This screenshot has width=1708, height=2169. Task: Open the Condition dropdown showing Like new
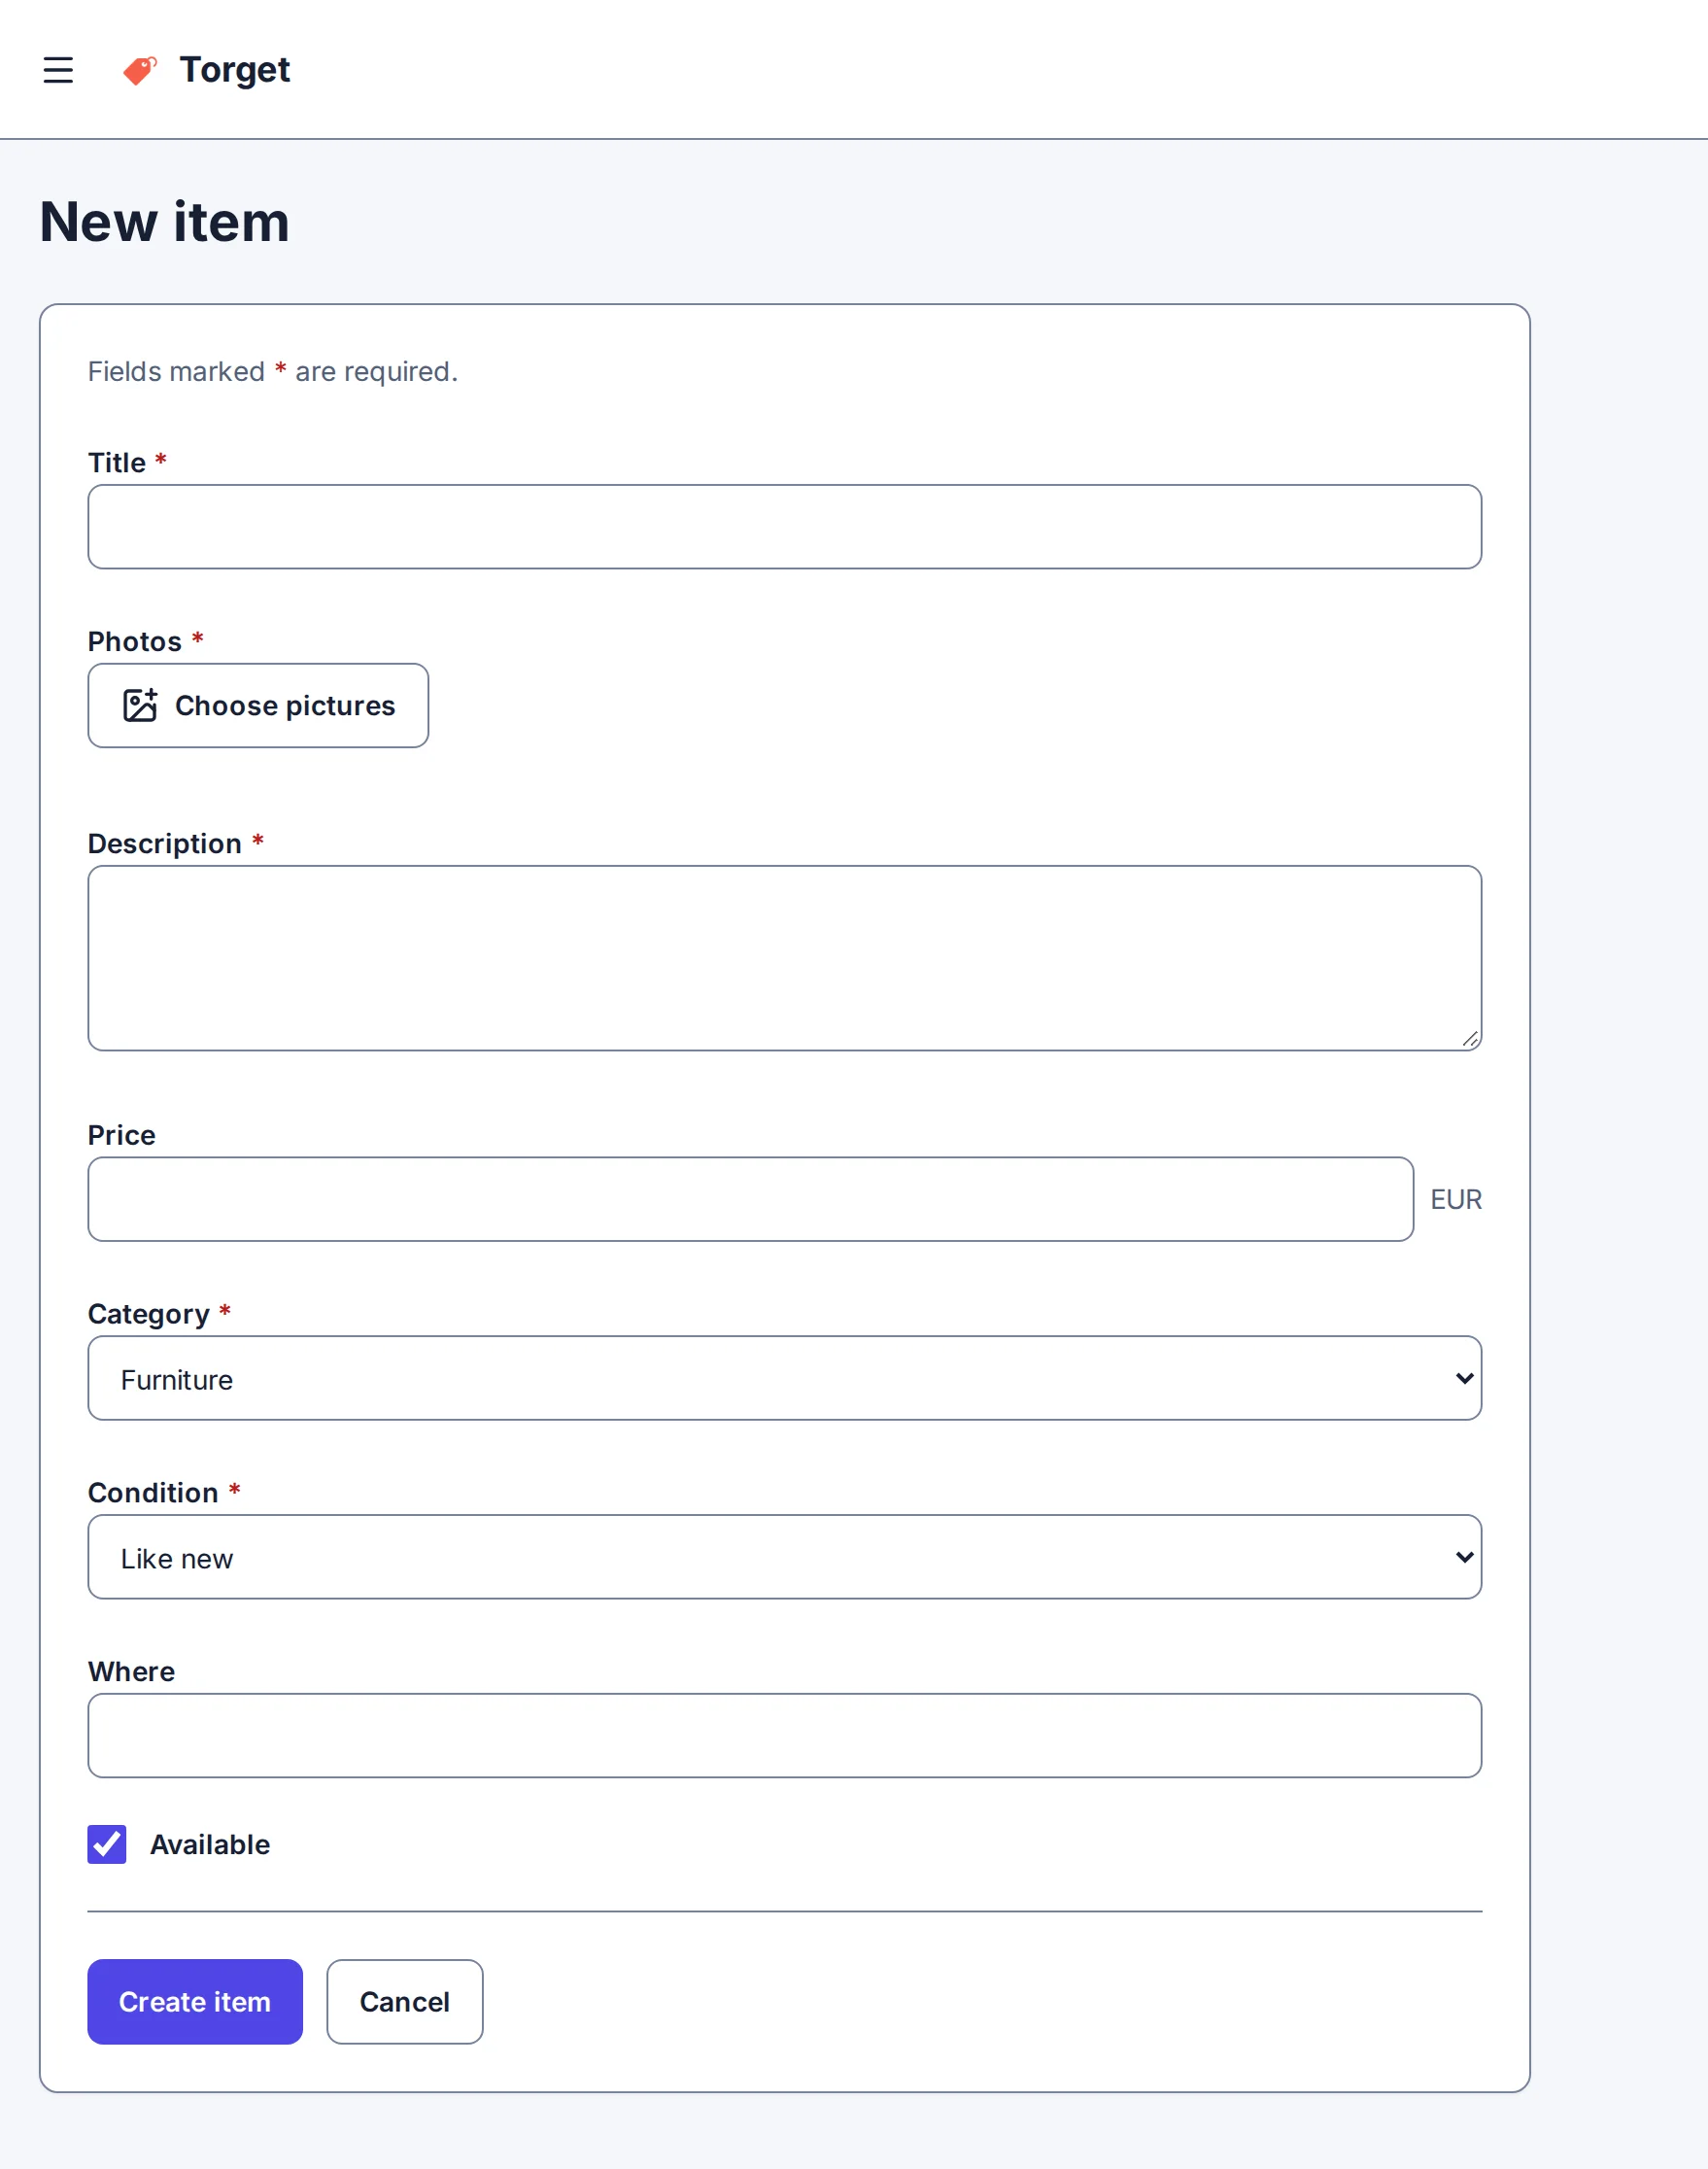tap(784, 1557)
